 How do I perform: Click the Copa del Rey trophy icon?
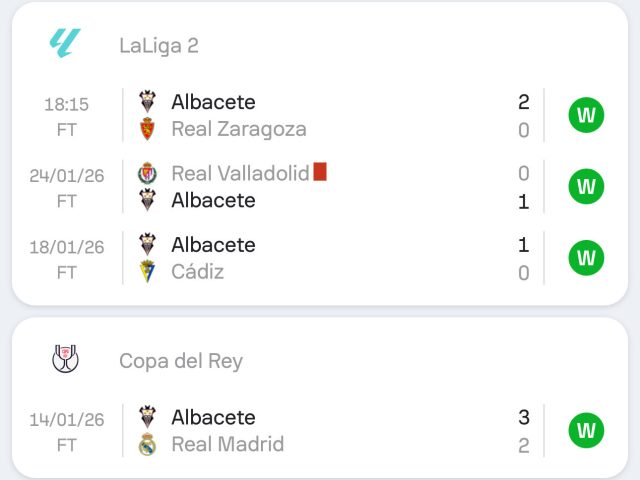(65, 359)
